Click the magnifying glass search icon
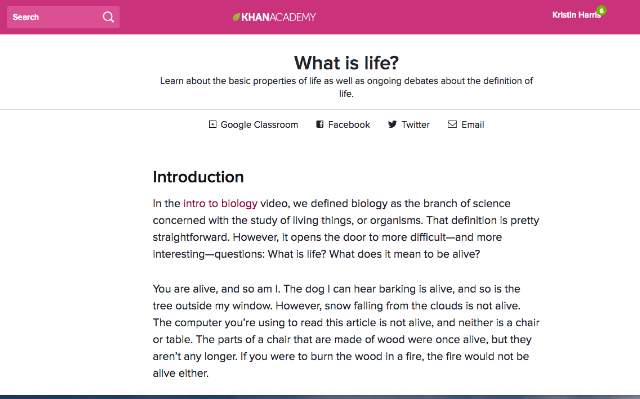 [108, 17]
